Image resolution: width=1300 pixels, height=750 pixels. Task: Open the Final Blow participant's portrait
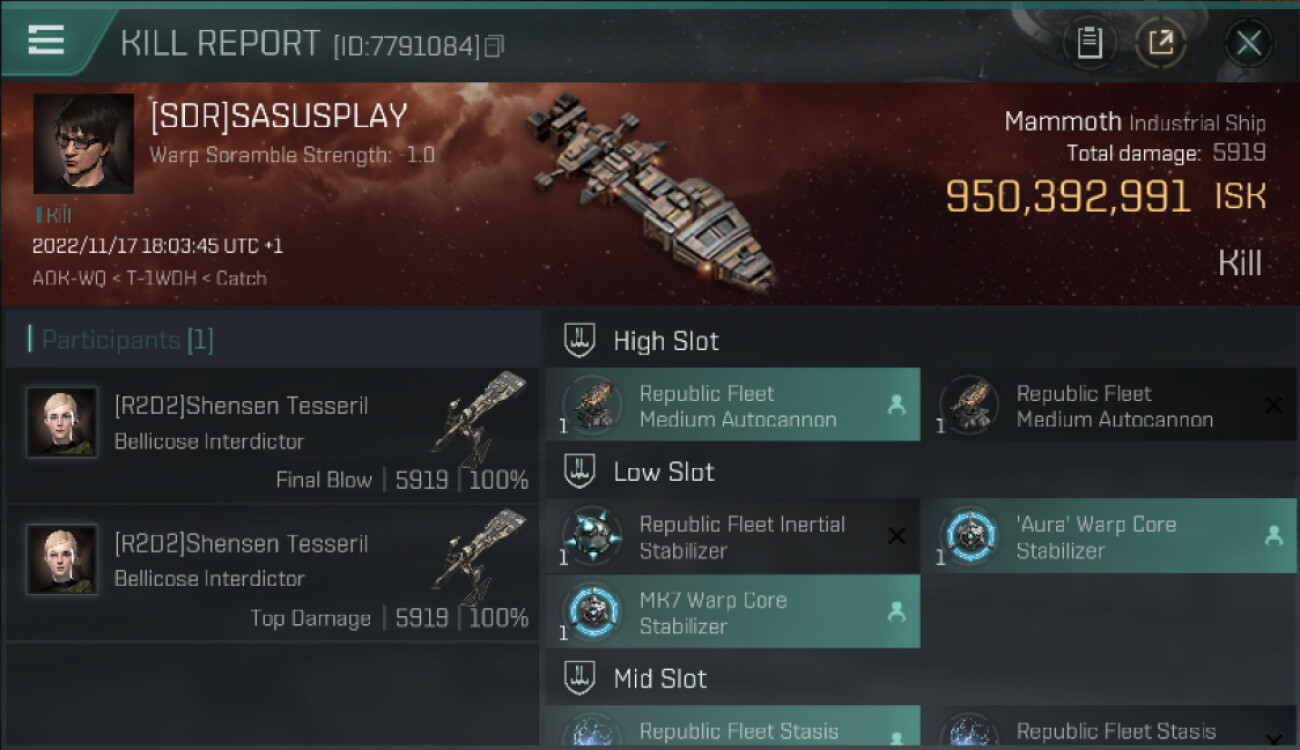click(62, 422)
